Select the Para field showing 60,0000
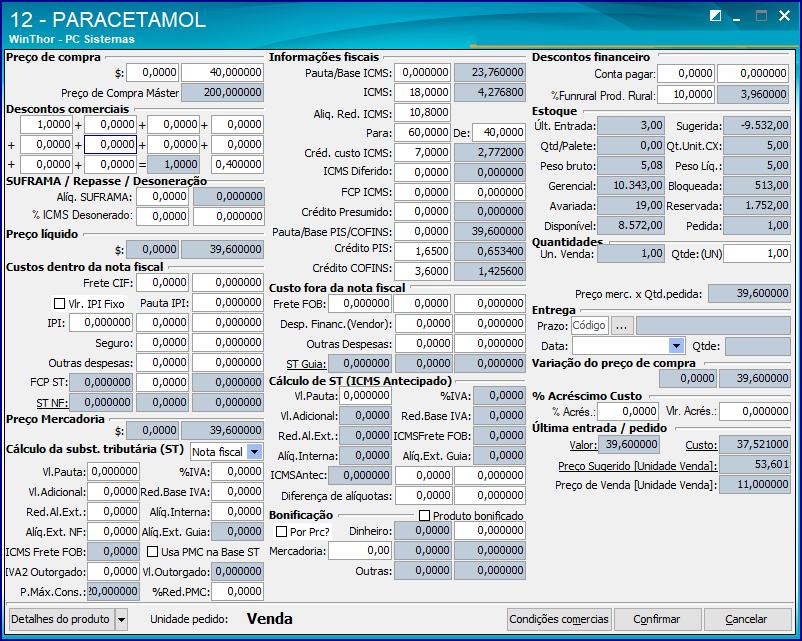Screen dimensions: 802x641 [x=422, y=132]
